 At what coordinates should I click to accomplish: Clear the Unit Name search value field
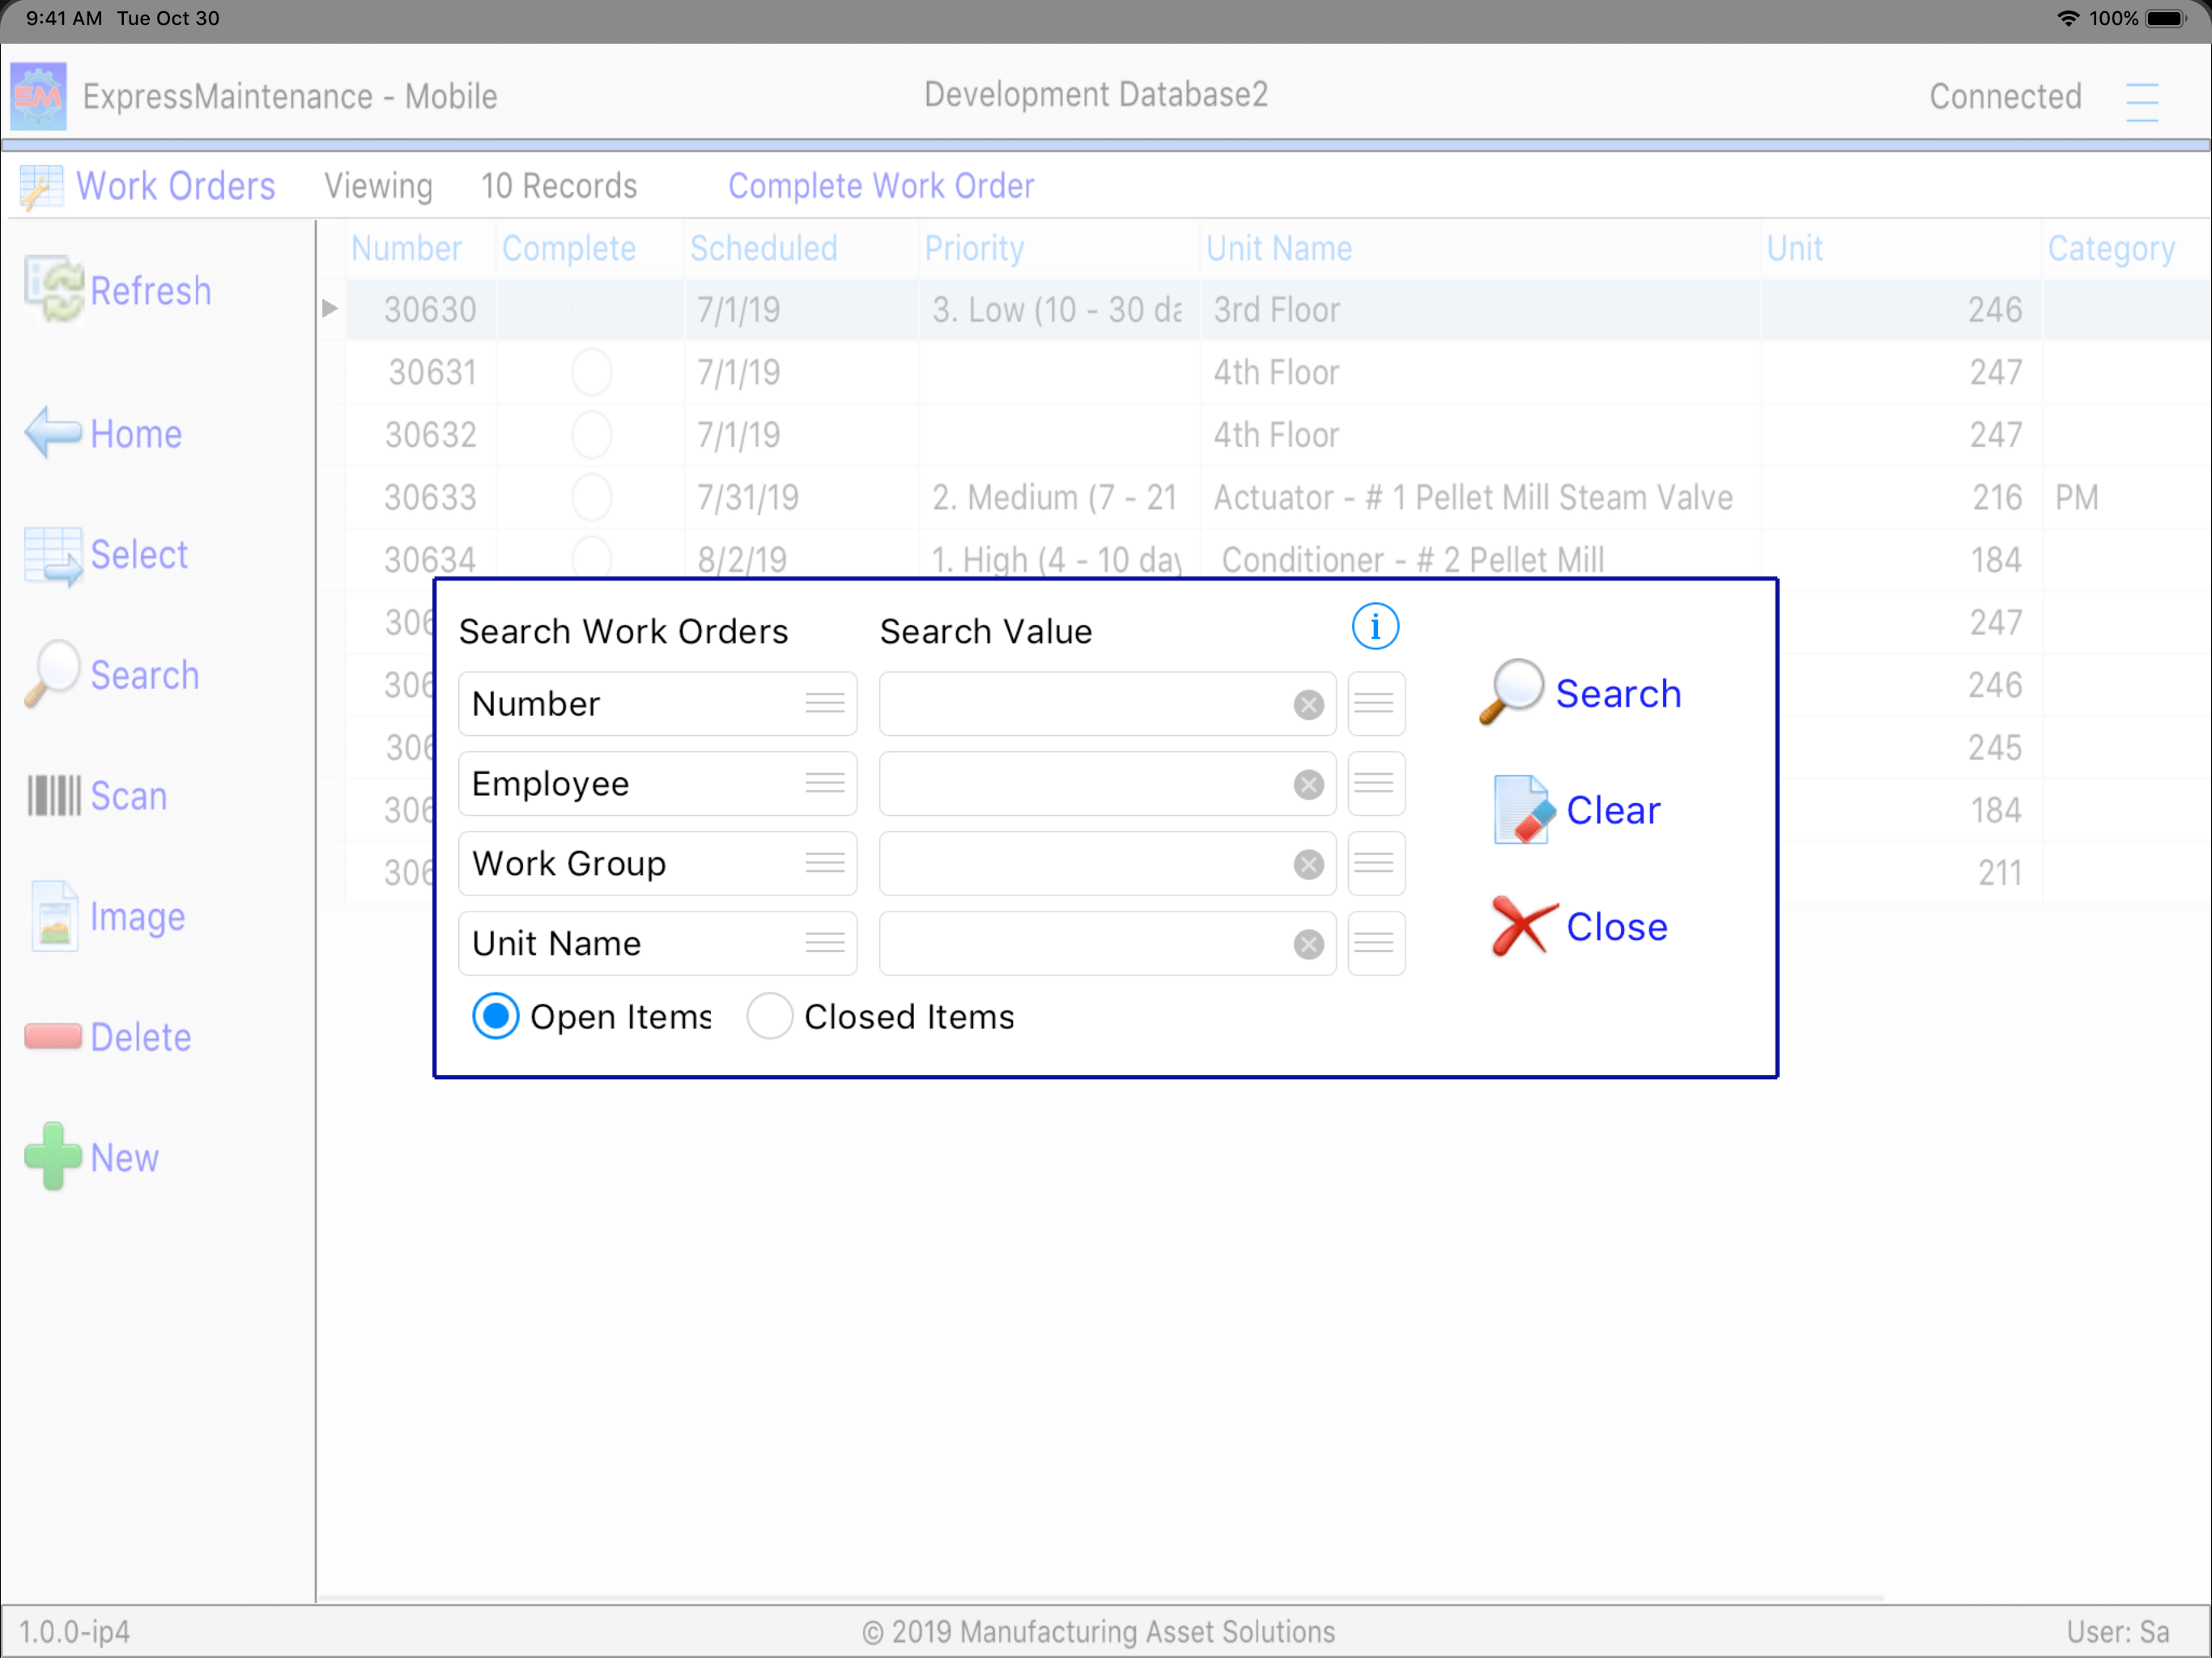pyautogui.click(x=1308, y=945)
